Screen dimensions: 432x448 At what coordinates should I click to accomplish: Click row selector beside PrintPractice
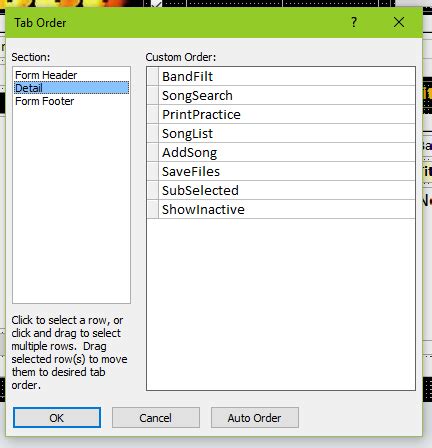click(x=153, y=114)
